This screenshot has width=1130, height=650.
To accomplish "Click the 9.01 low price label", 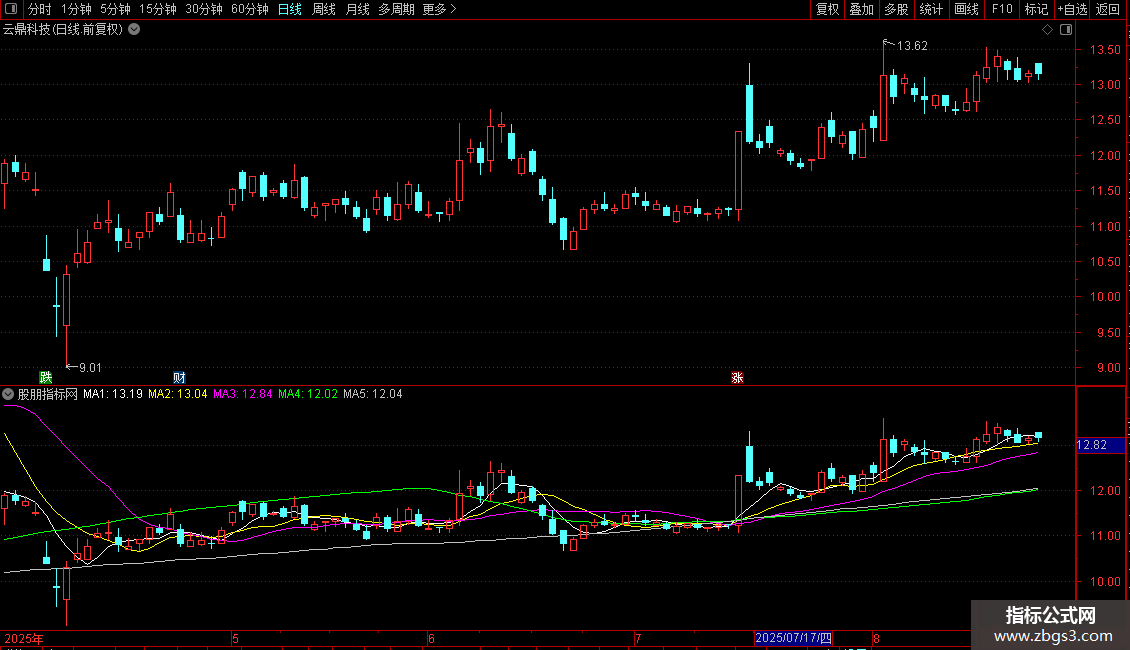I will pyautogui.click(x=90, y=368).
